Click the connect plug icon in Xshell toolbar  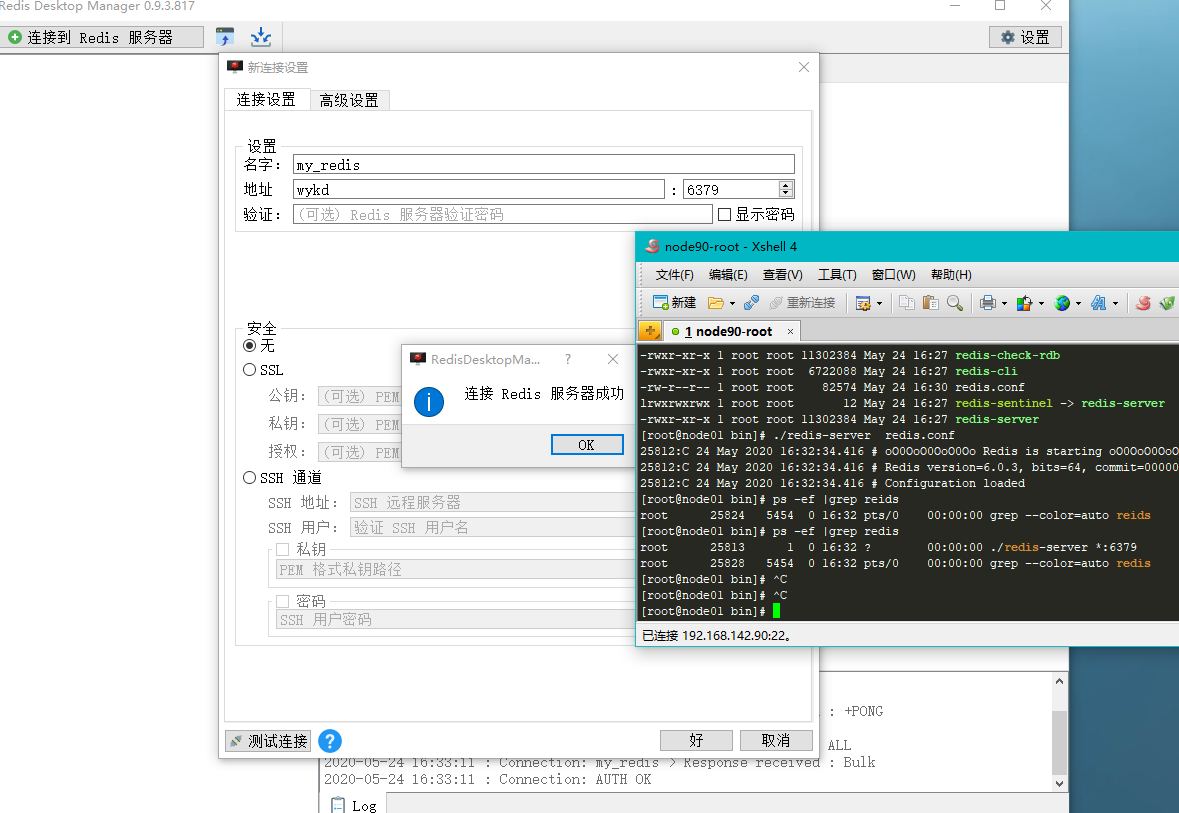[751, 303]
